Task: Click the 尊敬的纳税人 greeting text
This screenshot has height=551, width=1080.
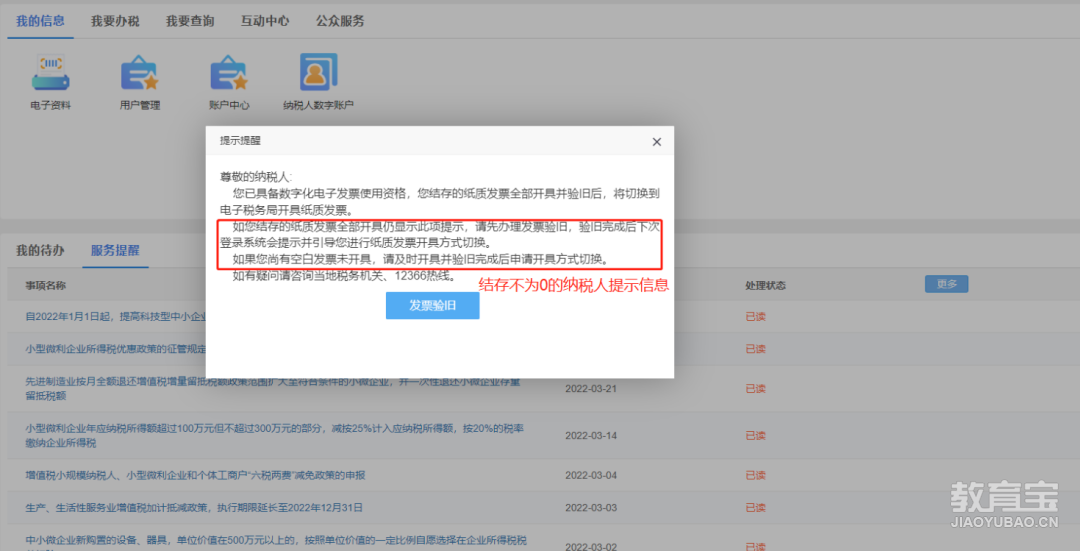Action: pos(256,177)
